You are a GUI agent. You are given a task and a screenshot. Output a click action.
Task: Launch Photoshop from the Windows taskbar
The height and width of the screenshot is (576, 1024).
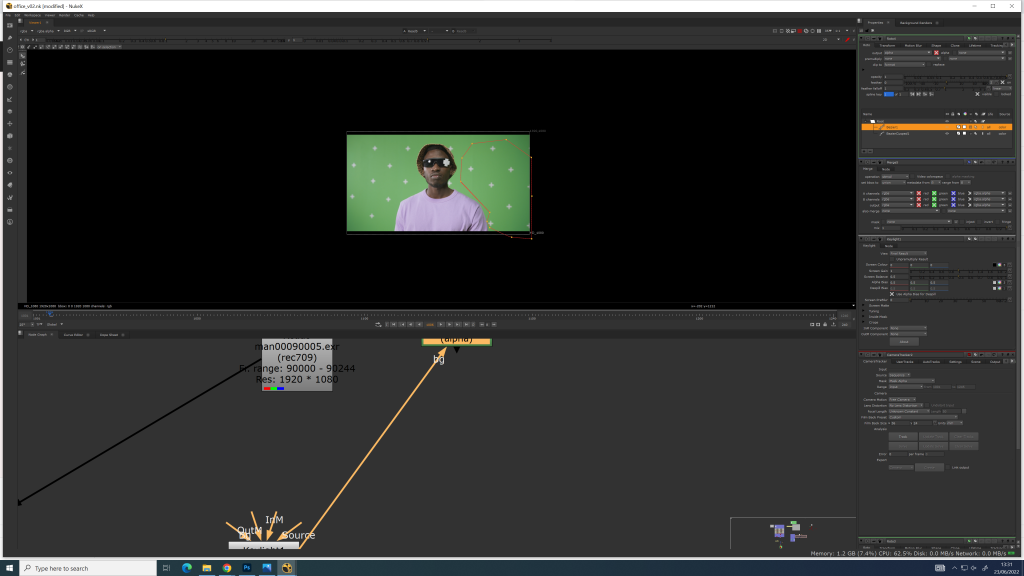(x=247, y=568)
